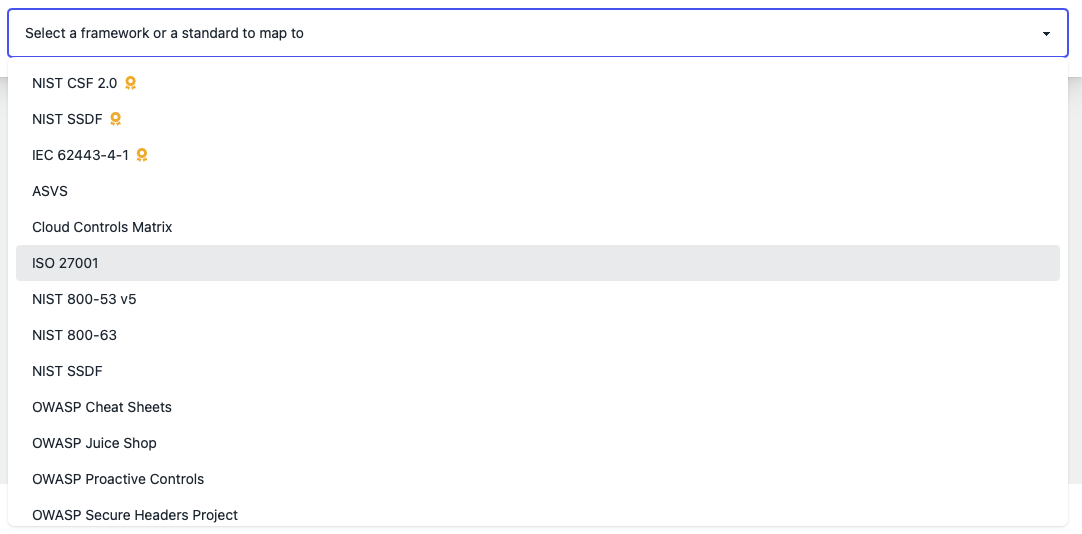This screenshot has height=534, width=1082.
Task: Select NIST 800-53 v5
Action: tap(84, 299)
